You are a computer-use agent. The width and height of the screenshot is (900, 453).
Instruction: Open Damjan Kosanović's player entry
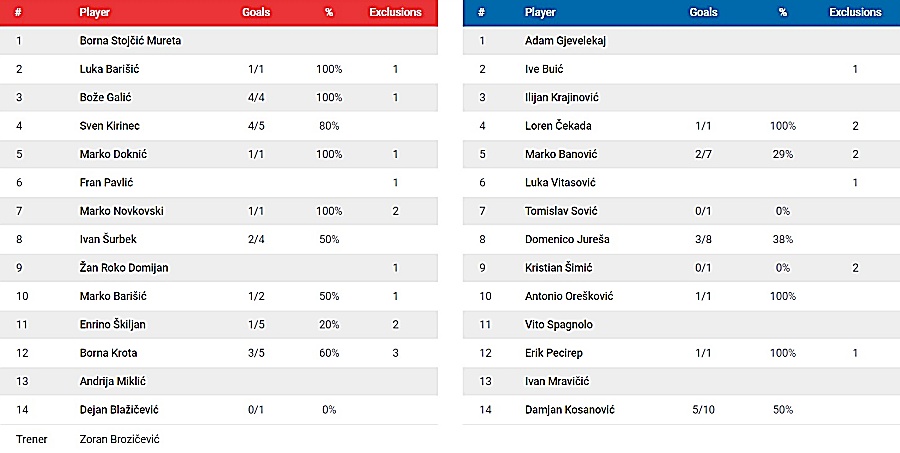pyautogui.click(x=569, y=410)
